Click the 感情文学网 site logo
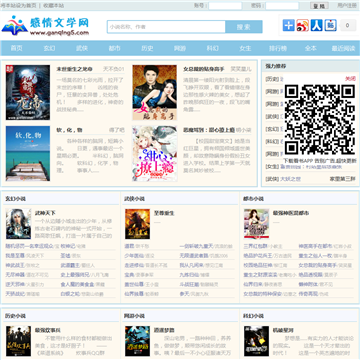 (x=45, y=25)
